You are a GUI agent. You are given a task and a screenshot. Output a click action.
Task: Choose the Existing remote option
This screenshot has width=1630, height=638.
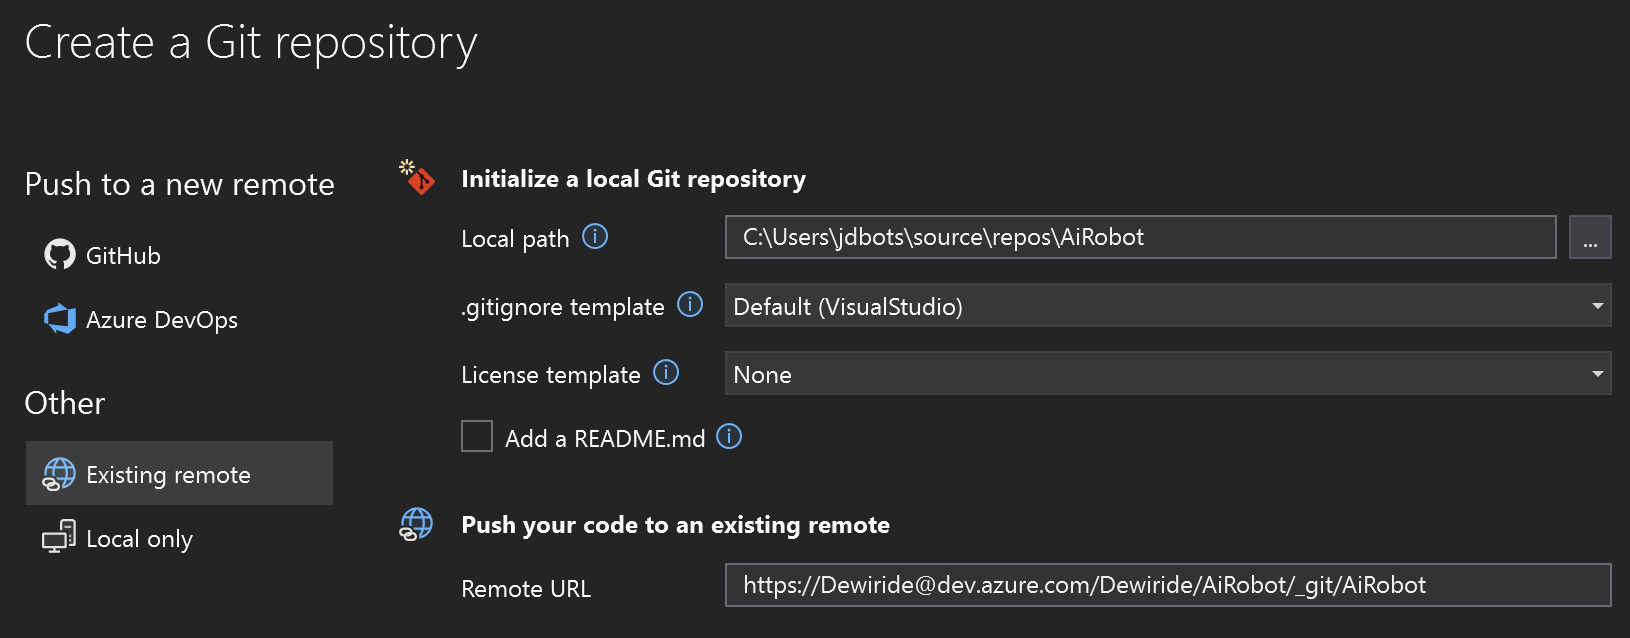pyautogui.click(x=179, y=473)
